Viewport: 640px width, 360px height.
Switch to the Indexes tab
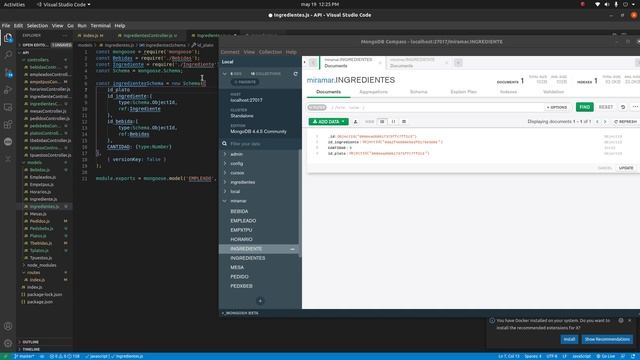[508, 92]
